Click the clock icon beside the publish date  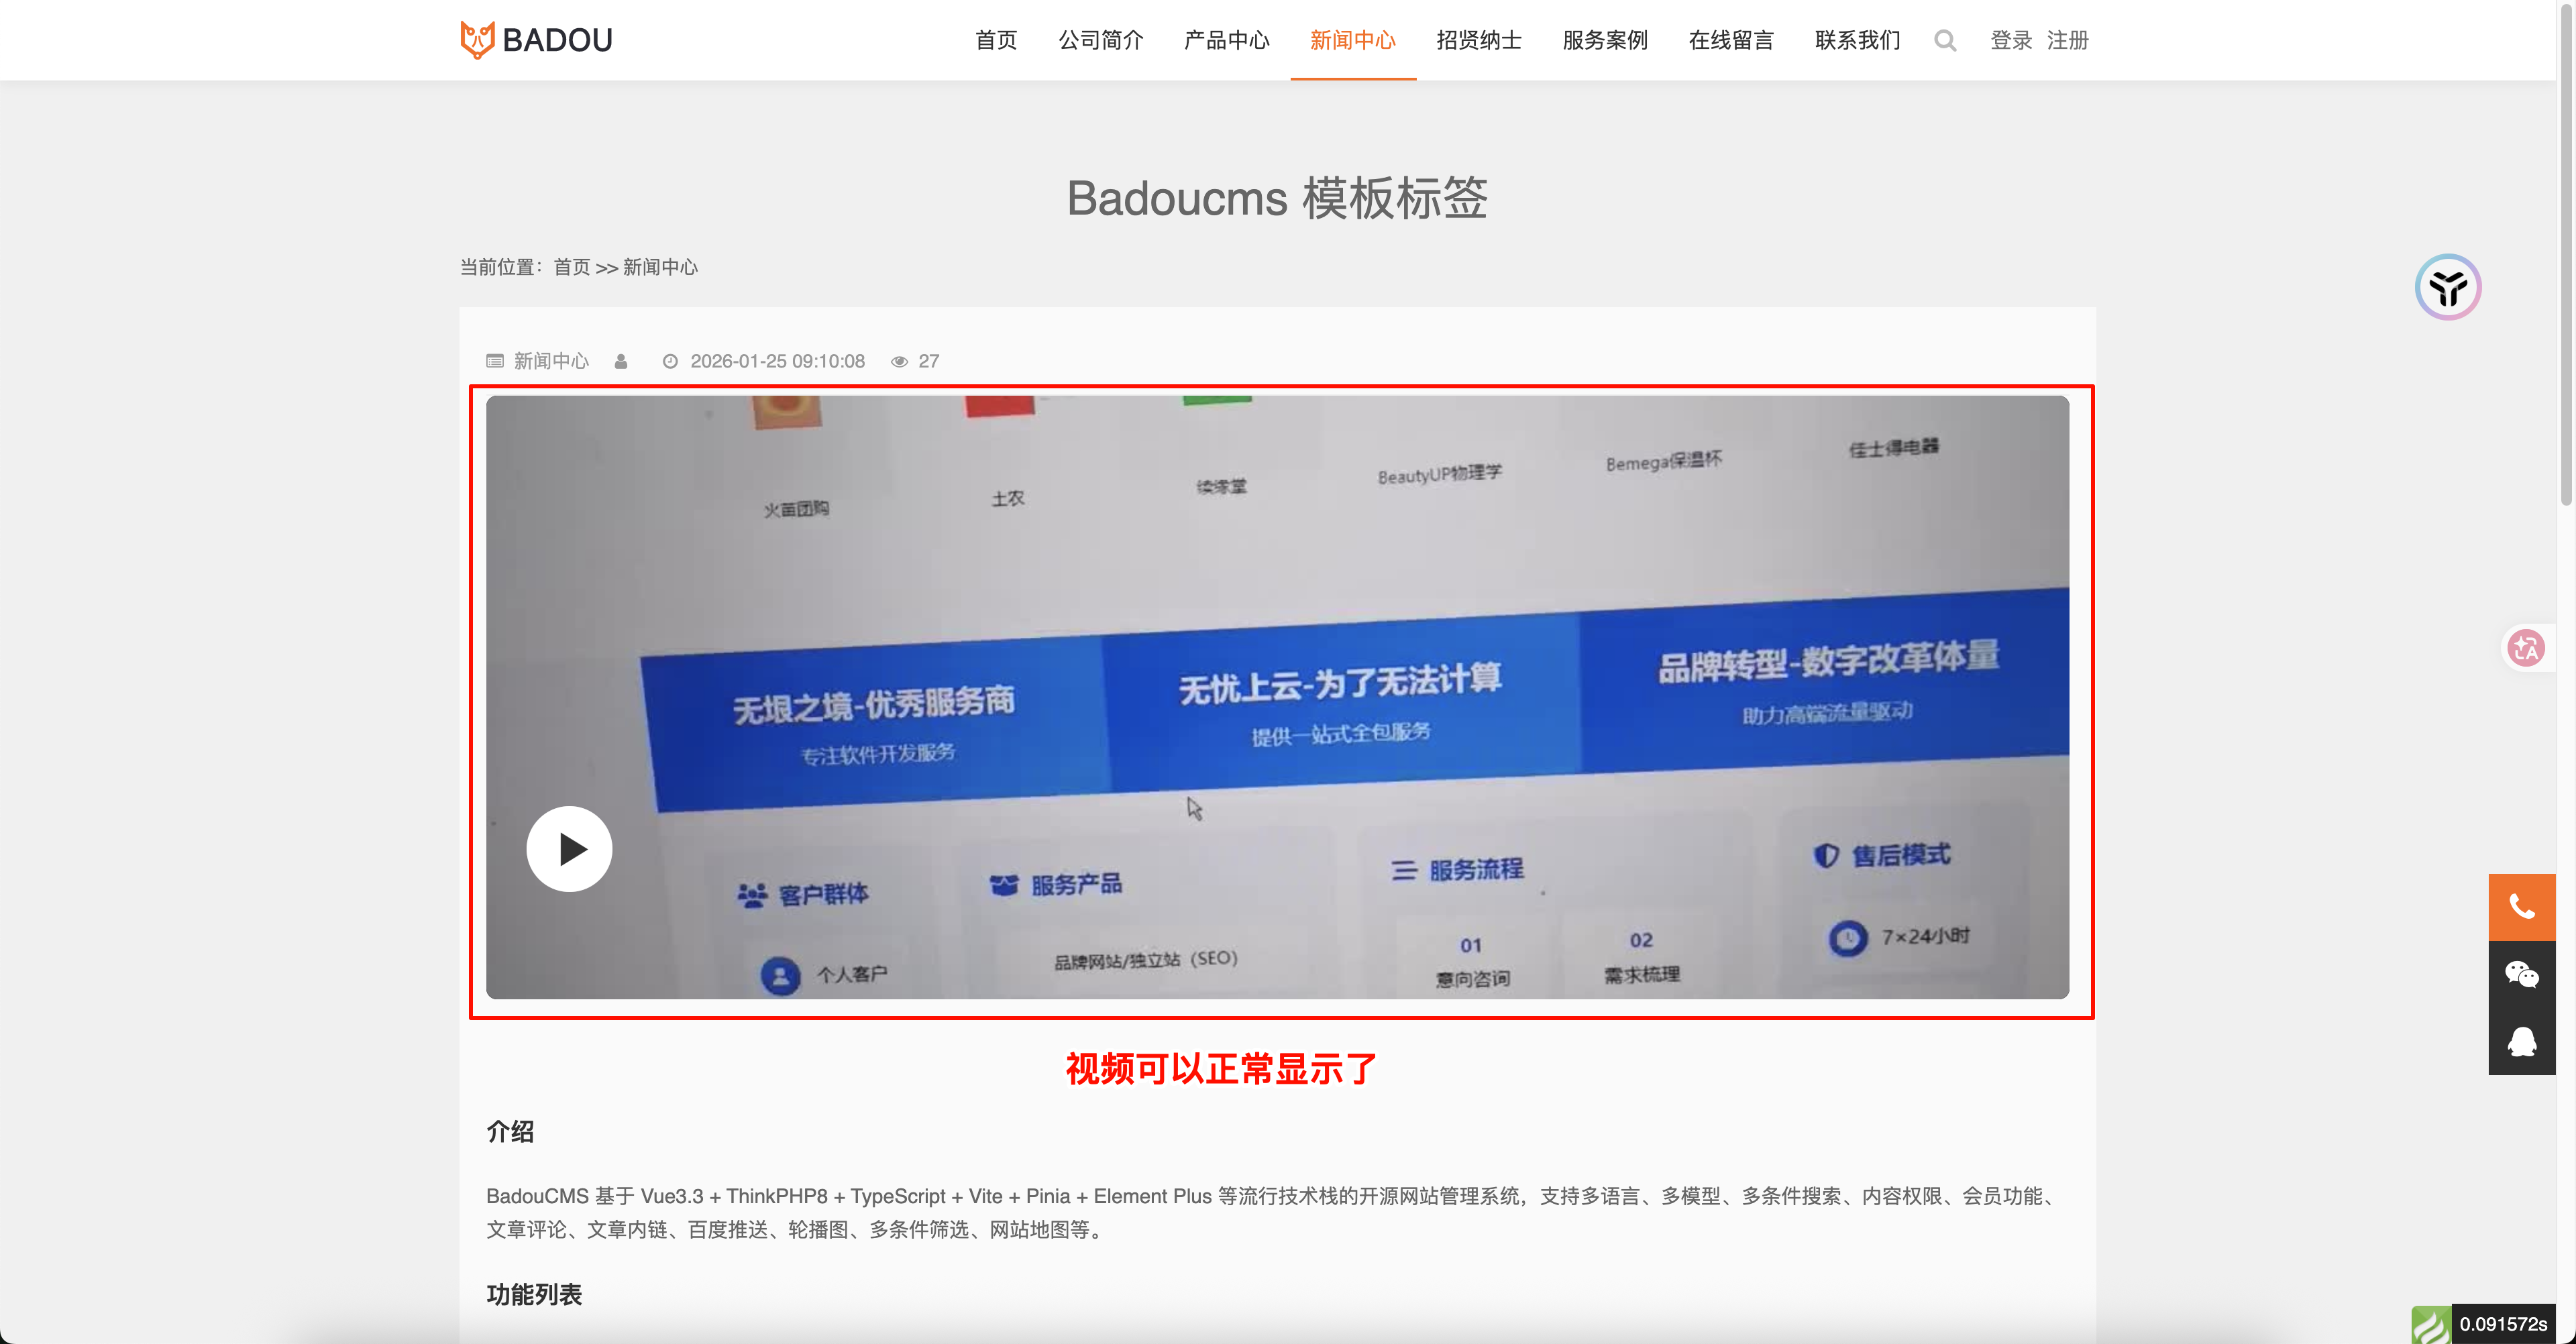[671, 361]
